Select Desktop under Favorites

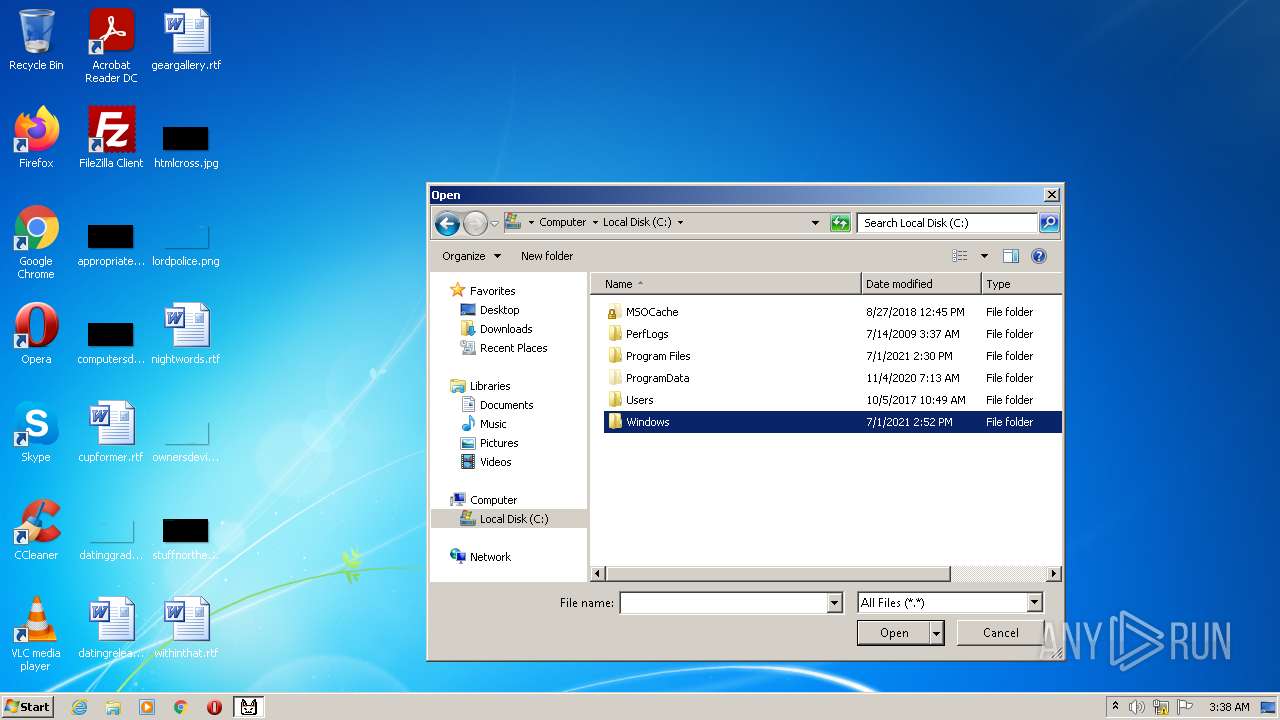pos(490,310)
